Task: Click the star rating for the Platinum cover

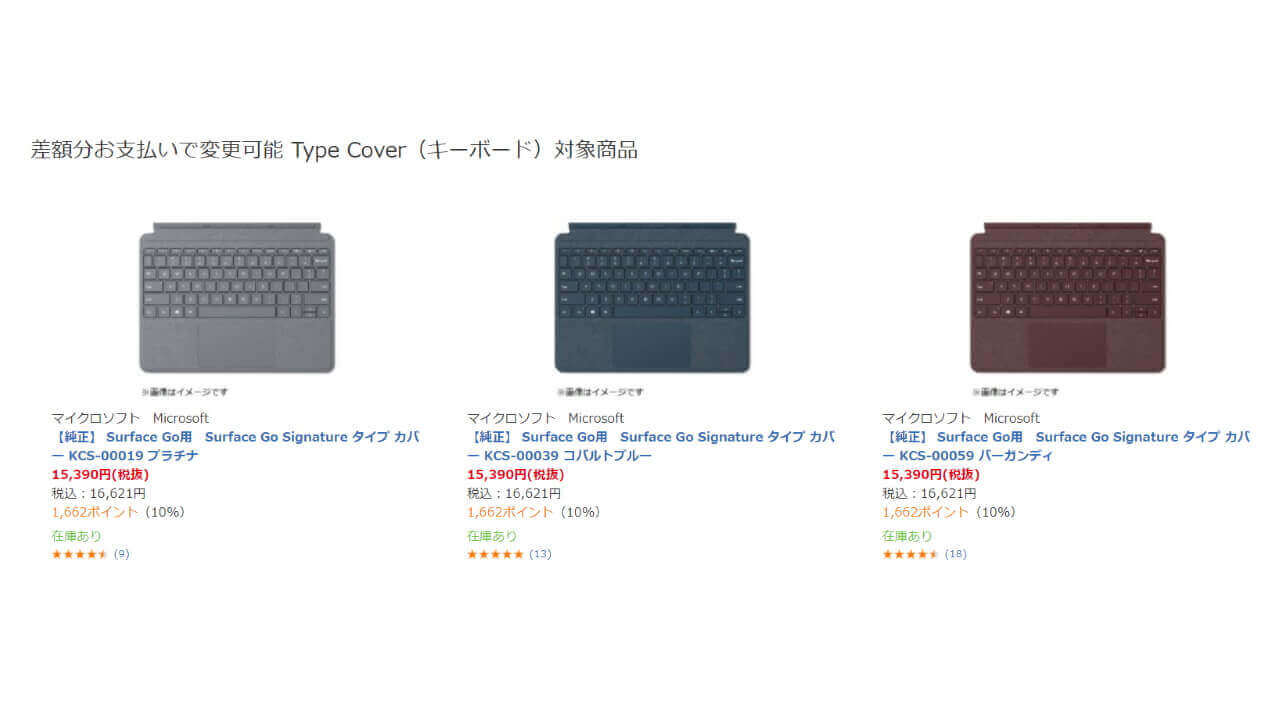Action: click(79, 554)
